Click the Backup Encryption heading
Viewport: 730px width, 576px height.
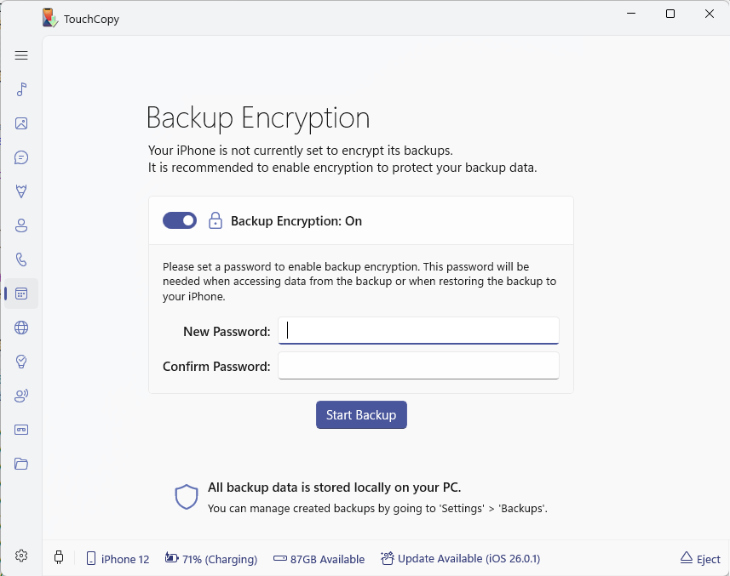258,118
